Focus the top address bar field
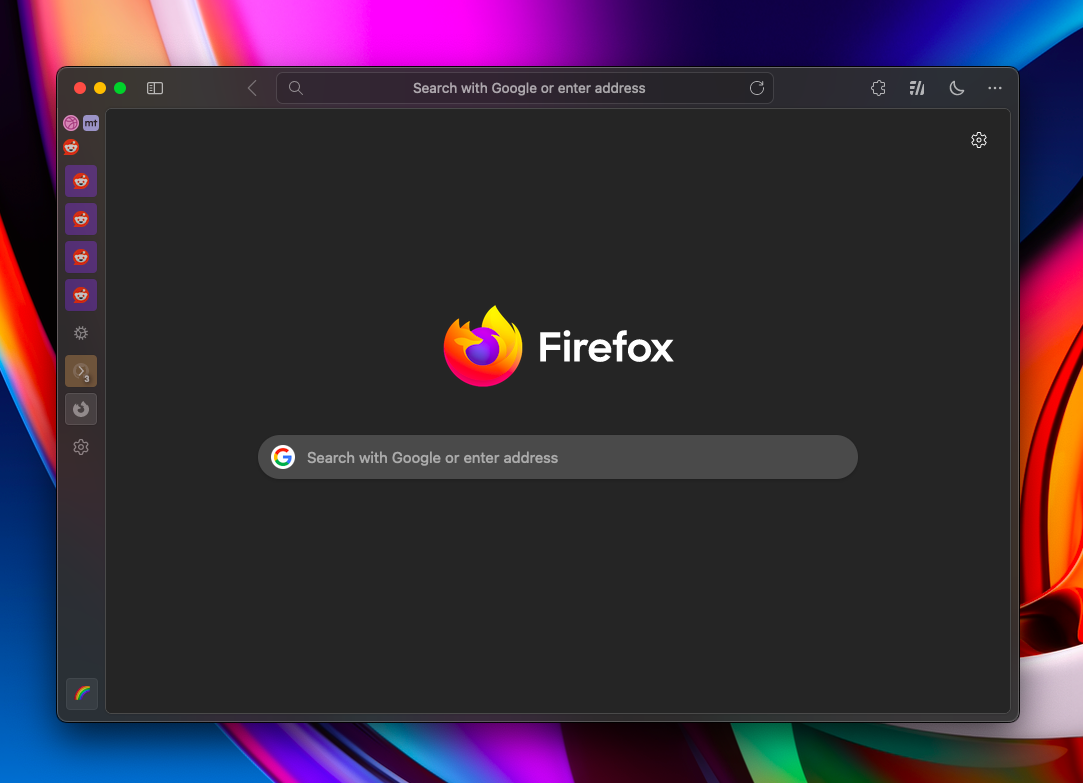The width and height of the screenshot is (1083, 783). pos(525,88)
